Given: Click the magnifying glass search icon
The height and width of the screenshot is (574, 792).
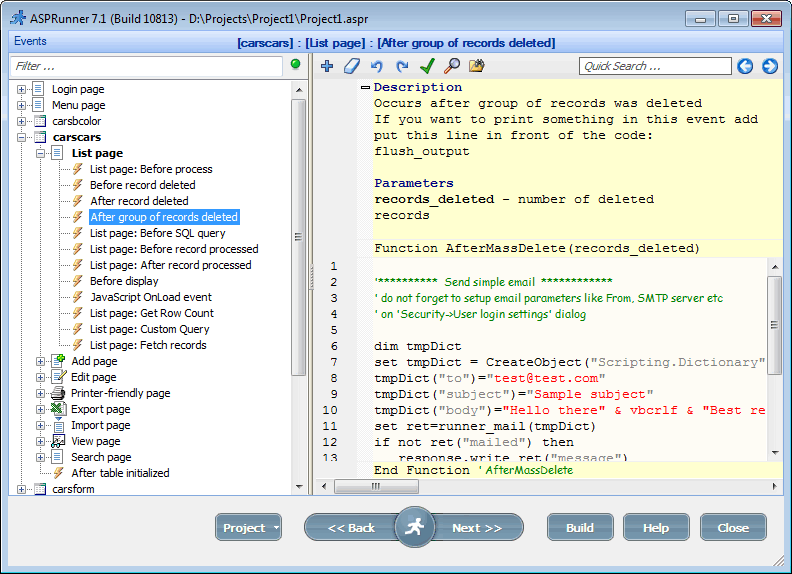Looking at the screenshot, I should pyautogui.click(x=452, y=66).
